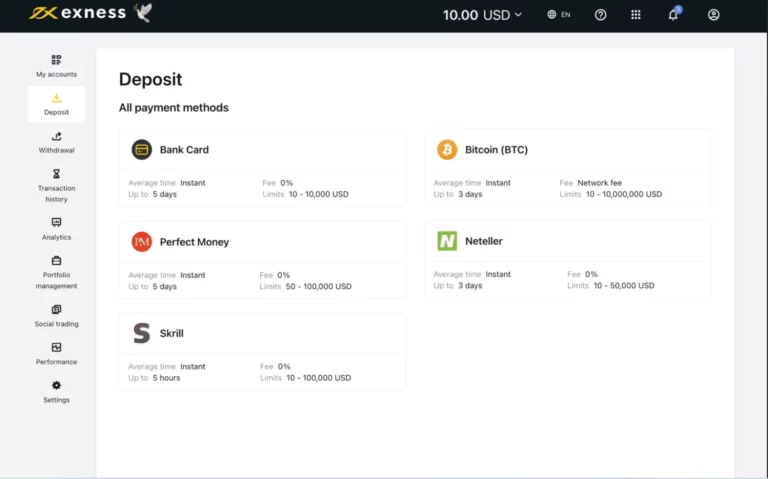This screenshot has width=768, height=479.
Task: Choose Skrill payment method title
Action: [171, 334]
